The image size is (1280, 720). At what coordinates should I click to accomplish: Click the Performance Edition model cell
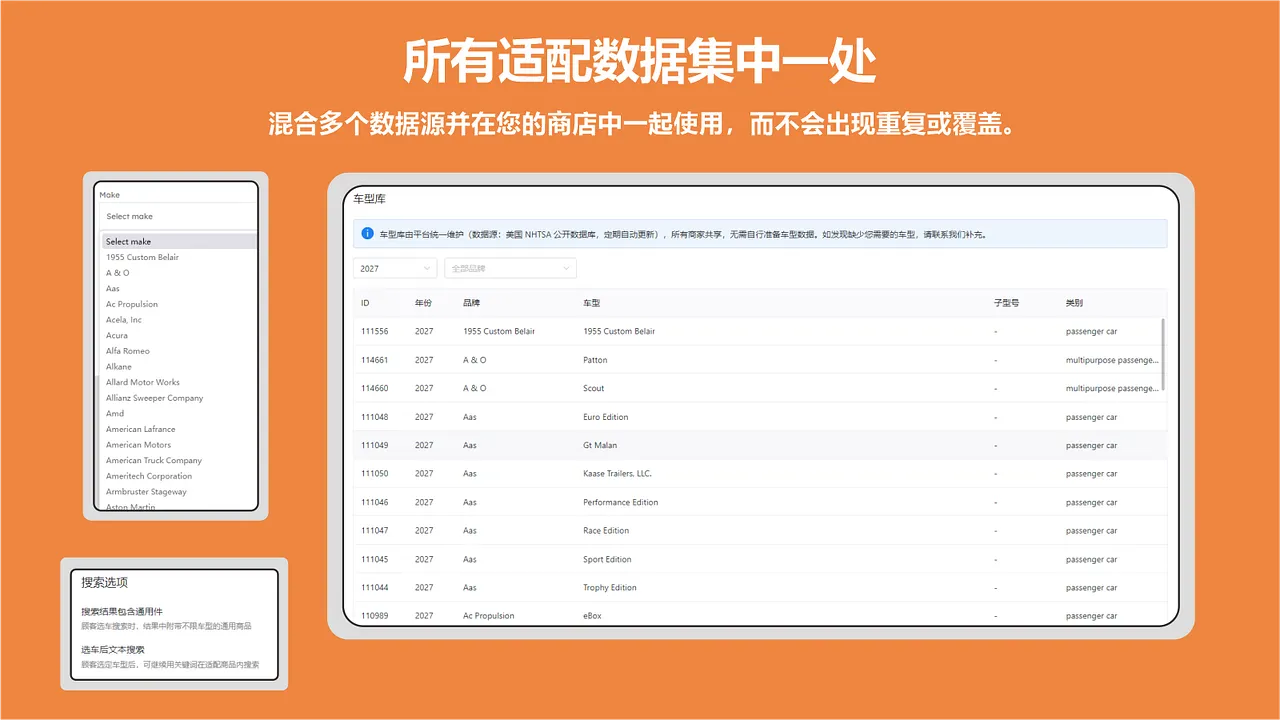click(x=621, y=502)
